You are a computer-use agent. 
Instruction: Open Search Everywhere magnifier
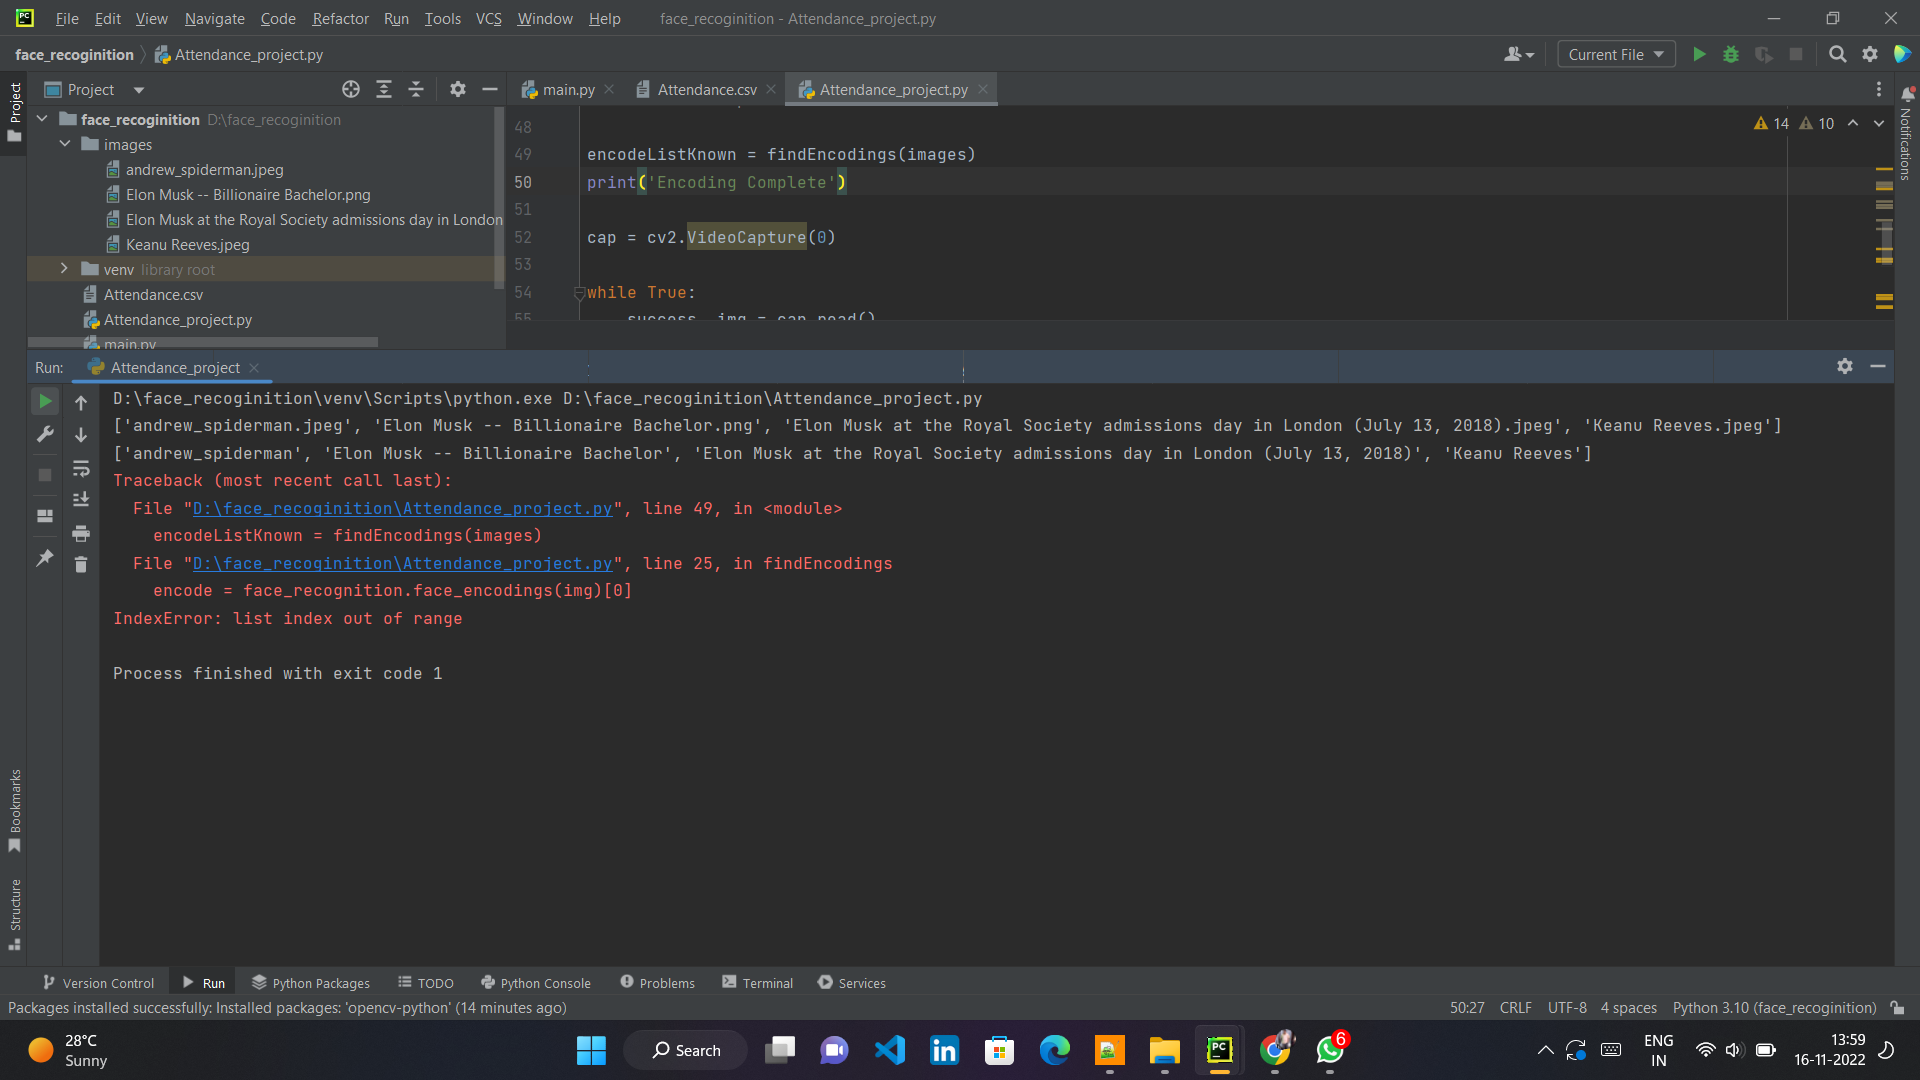[1838, 54]
